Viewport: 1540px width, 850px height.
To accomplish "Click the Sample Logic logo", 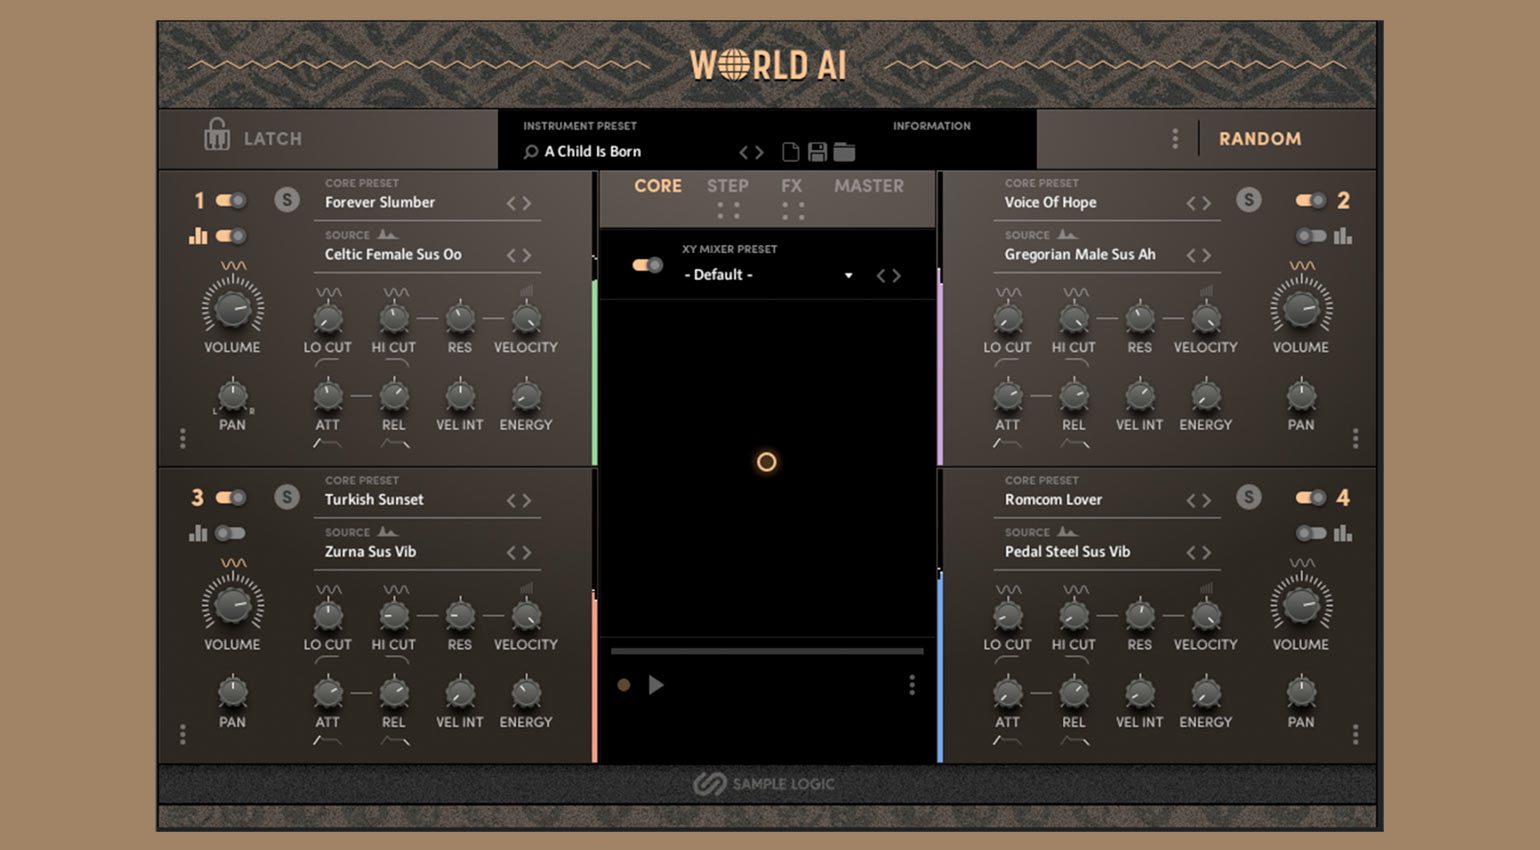I will [x=765, y=784].
